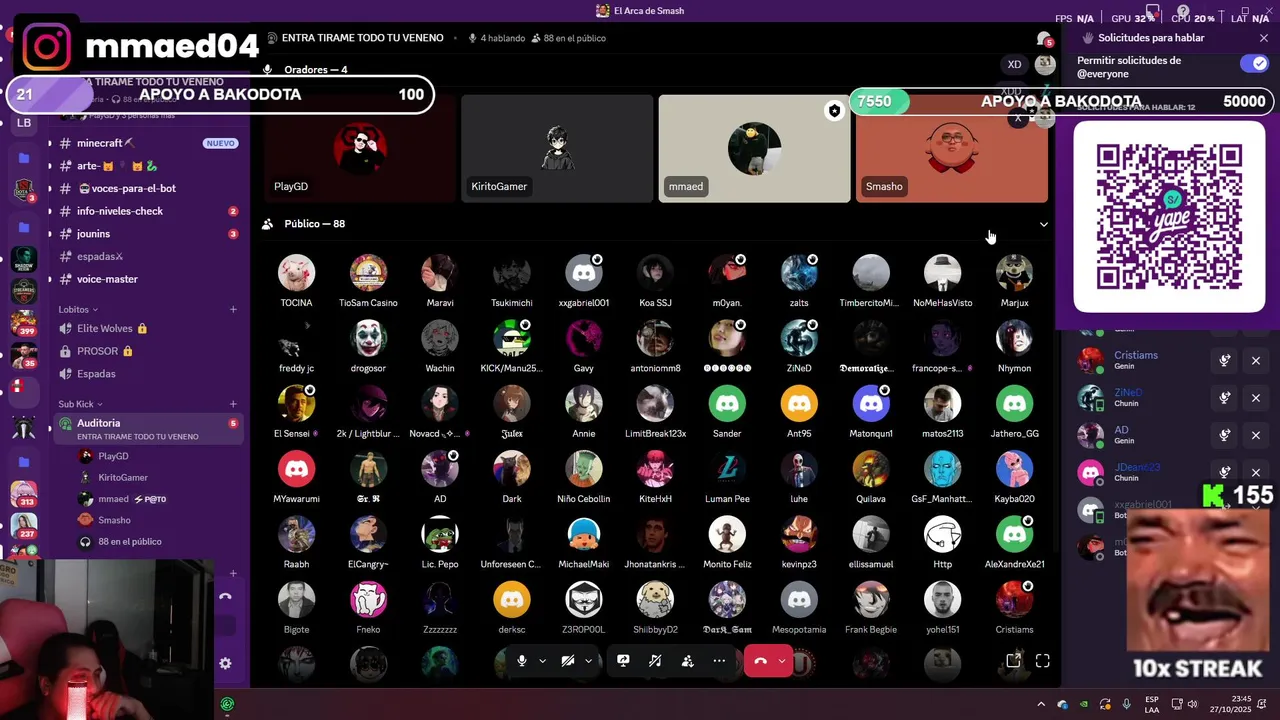Open MichaelMaki's audience avatar

point(584,535)
